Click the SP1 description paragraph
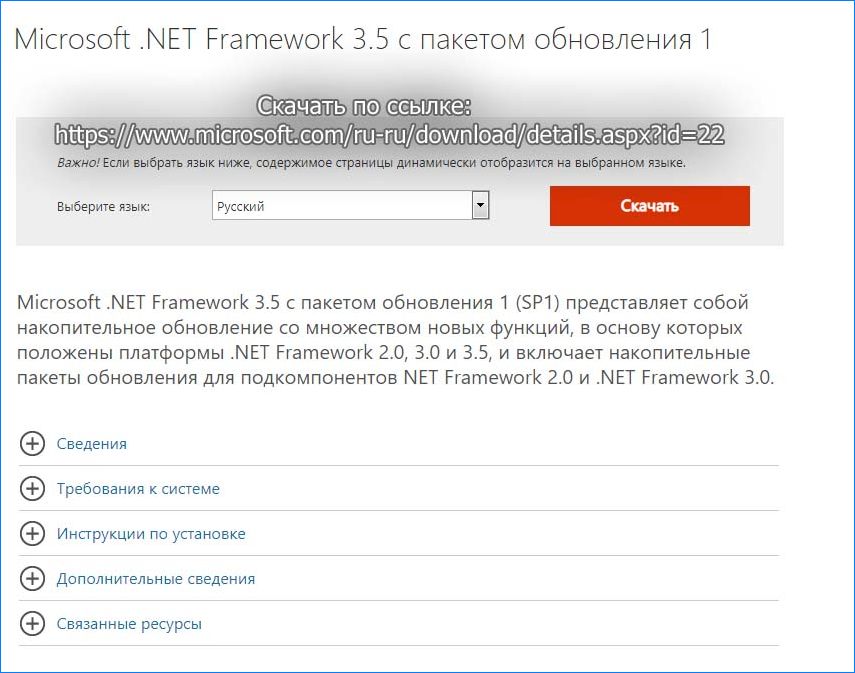This screenshot has width=855, height=673. (x=395, y=340)
